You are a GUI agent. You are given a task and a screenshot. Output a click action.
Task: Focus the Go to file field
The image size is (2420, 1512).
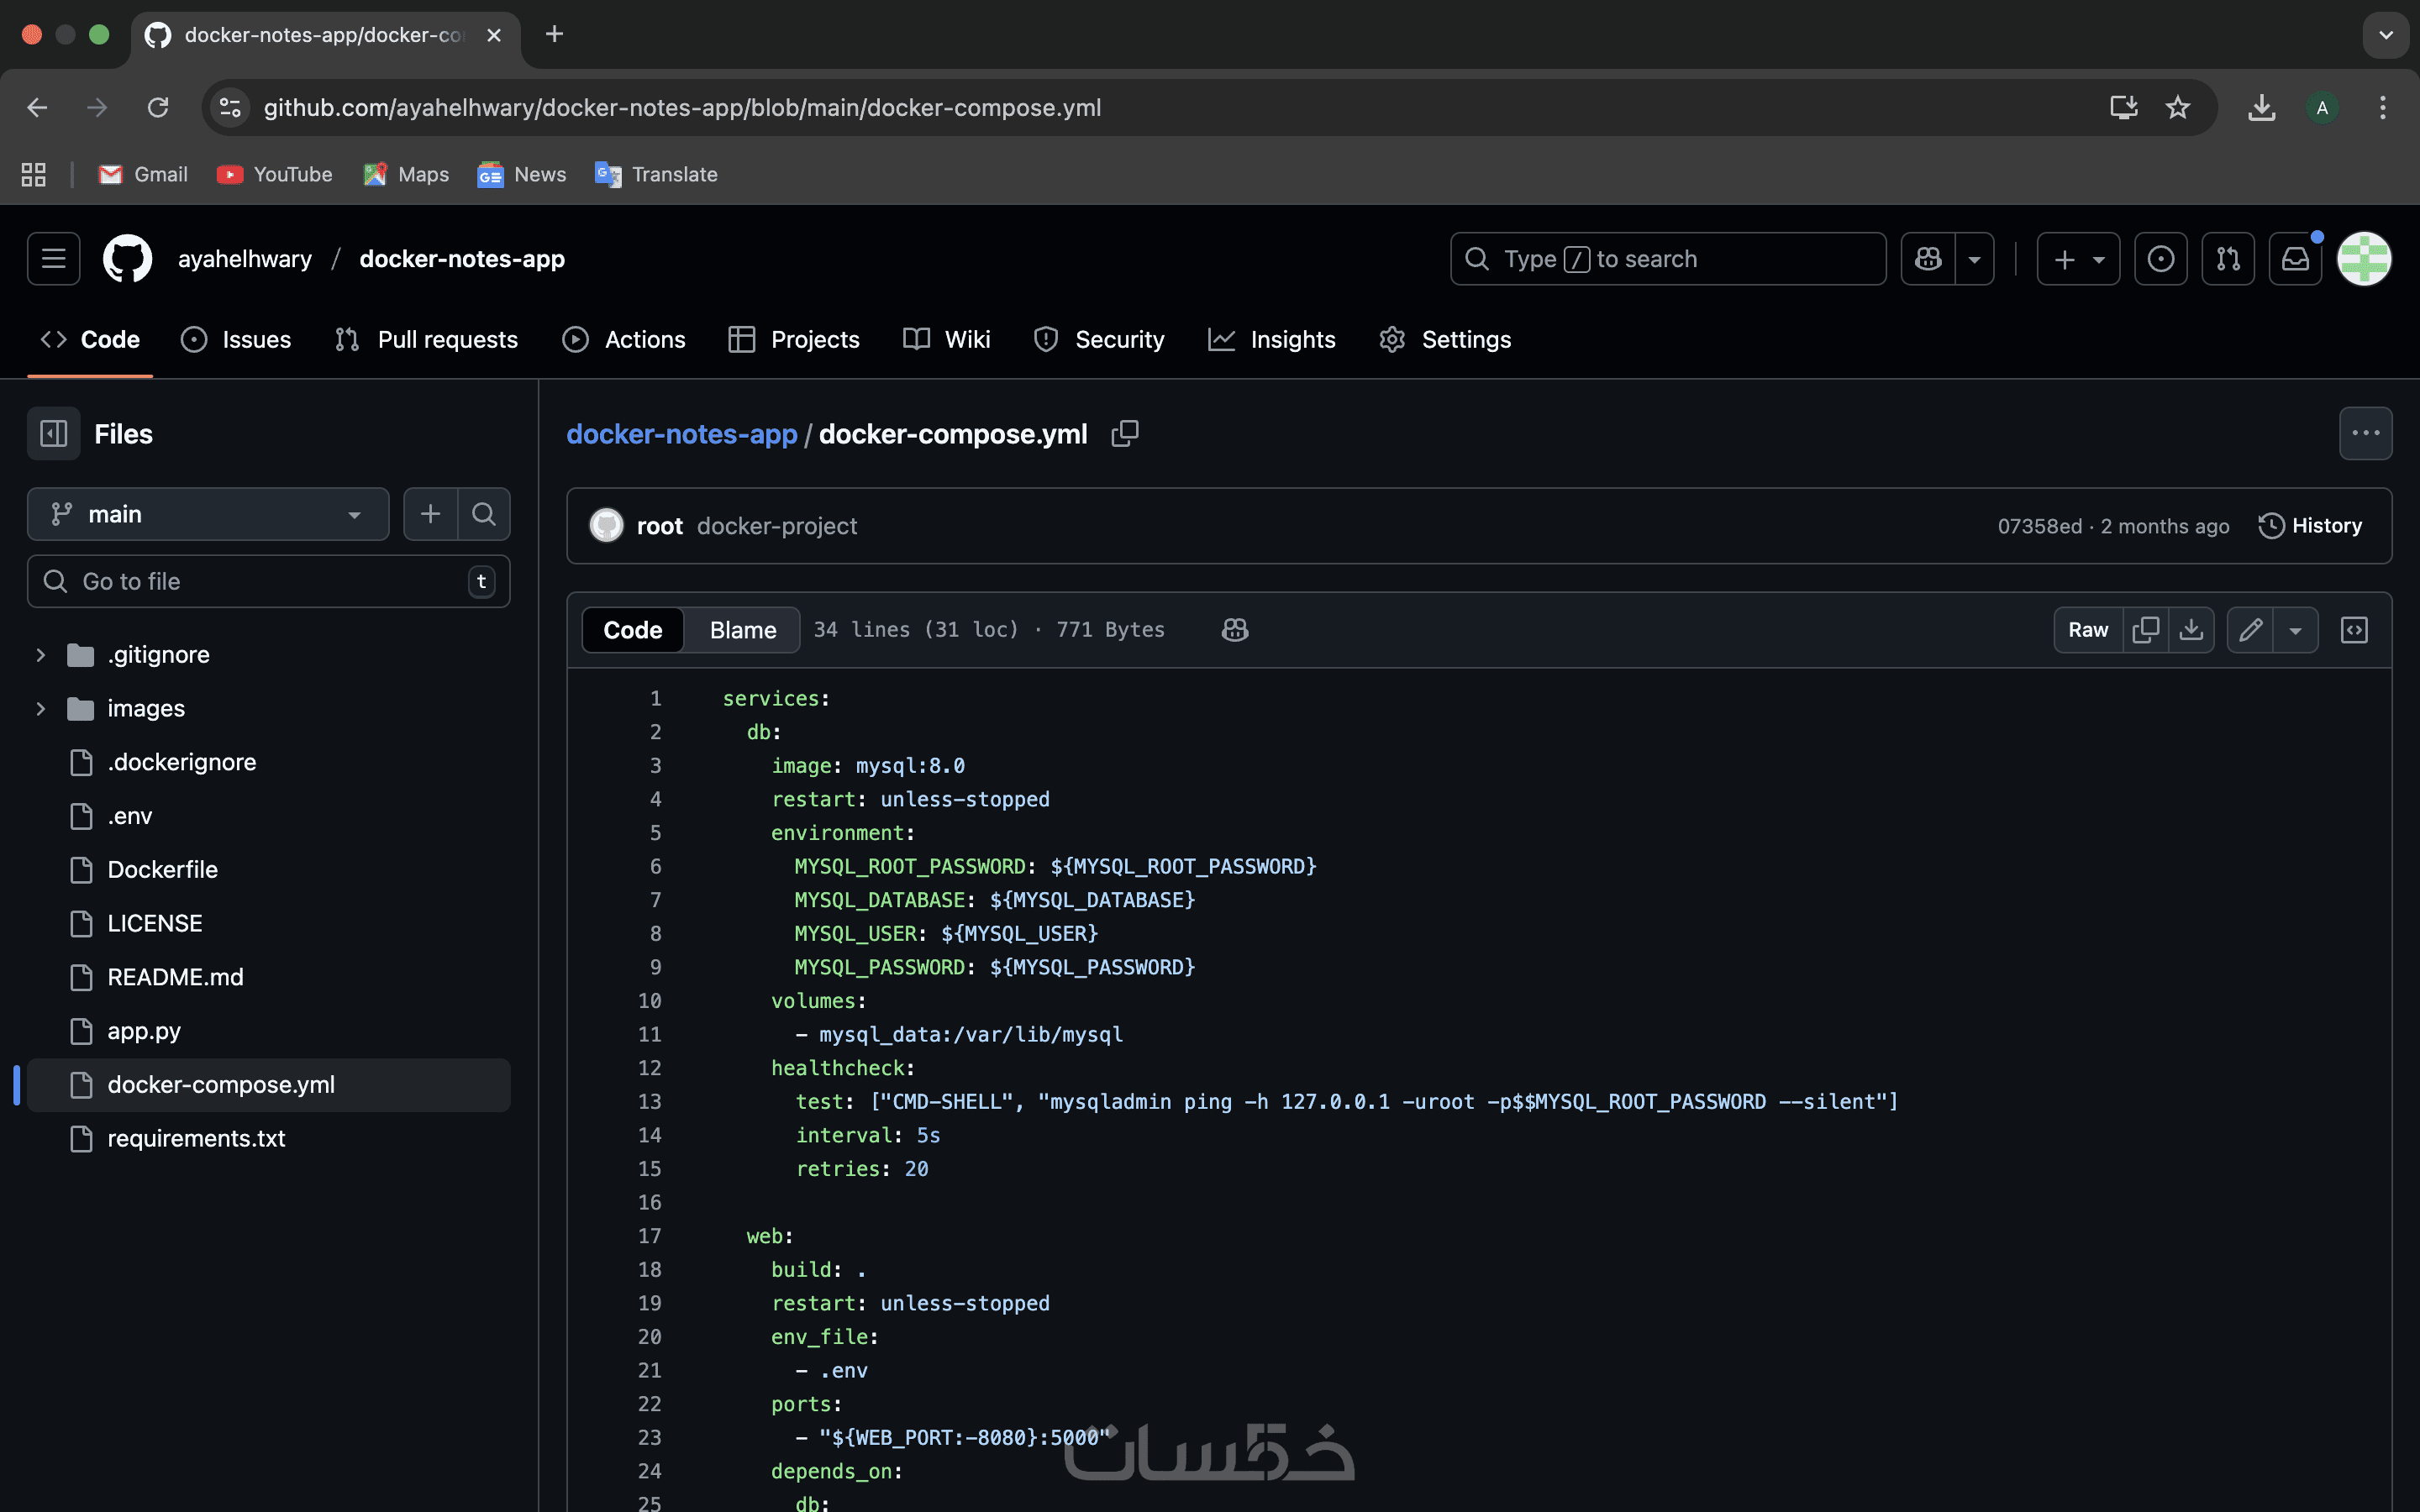pyautogui.click(x=268, y=582)
